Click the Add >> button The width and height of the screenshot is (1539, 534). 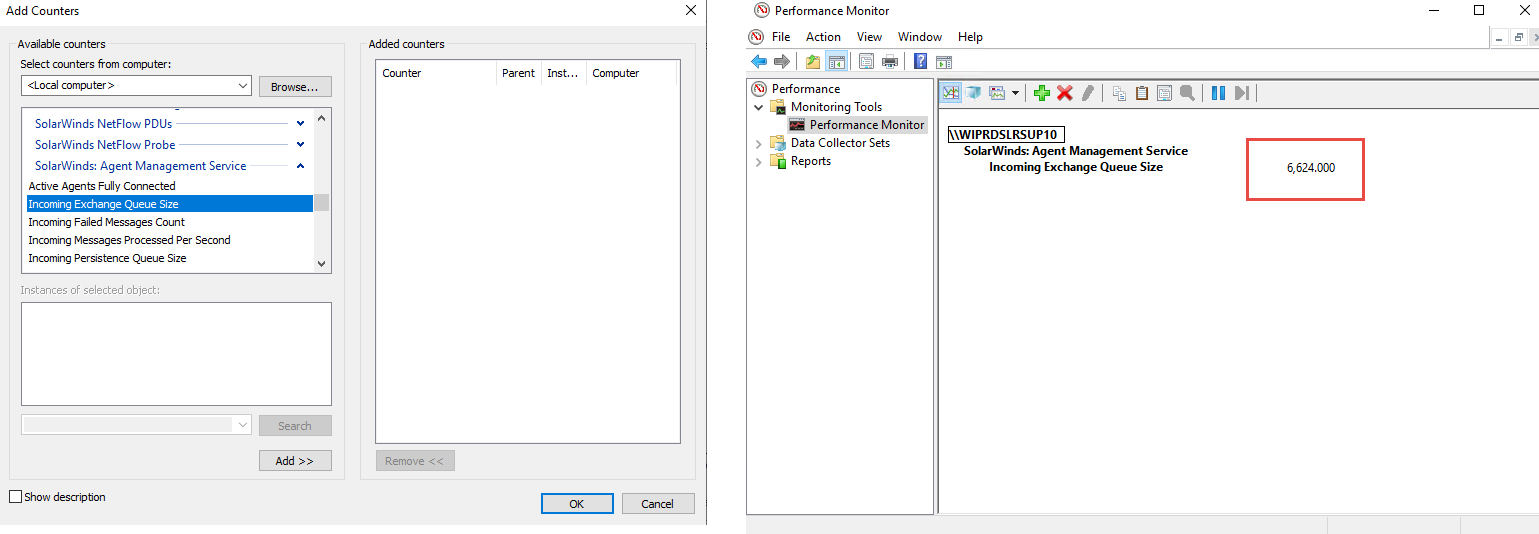pyautogui.click(x=295, y=461)
